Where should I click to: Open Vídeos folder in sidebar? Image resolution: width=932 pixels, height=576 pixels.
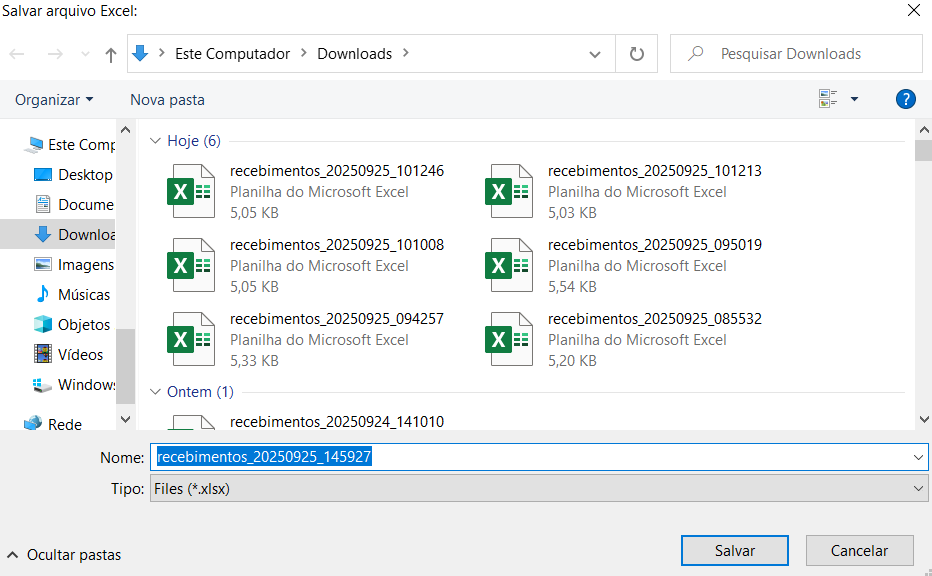(80, 355)
